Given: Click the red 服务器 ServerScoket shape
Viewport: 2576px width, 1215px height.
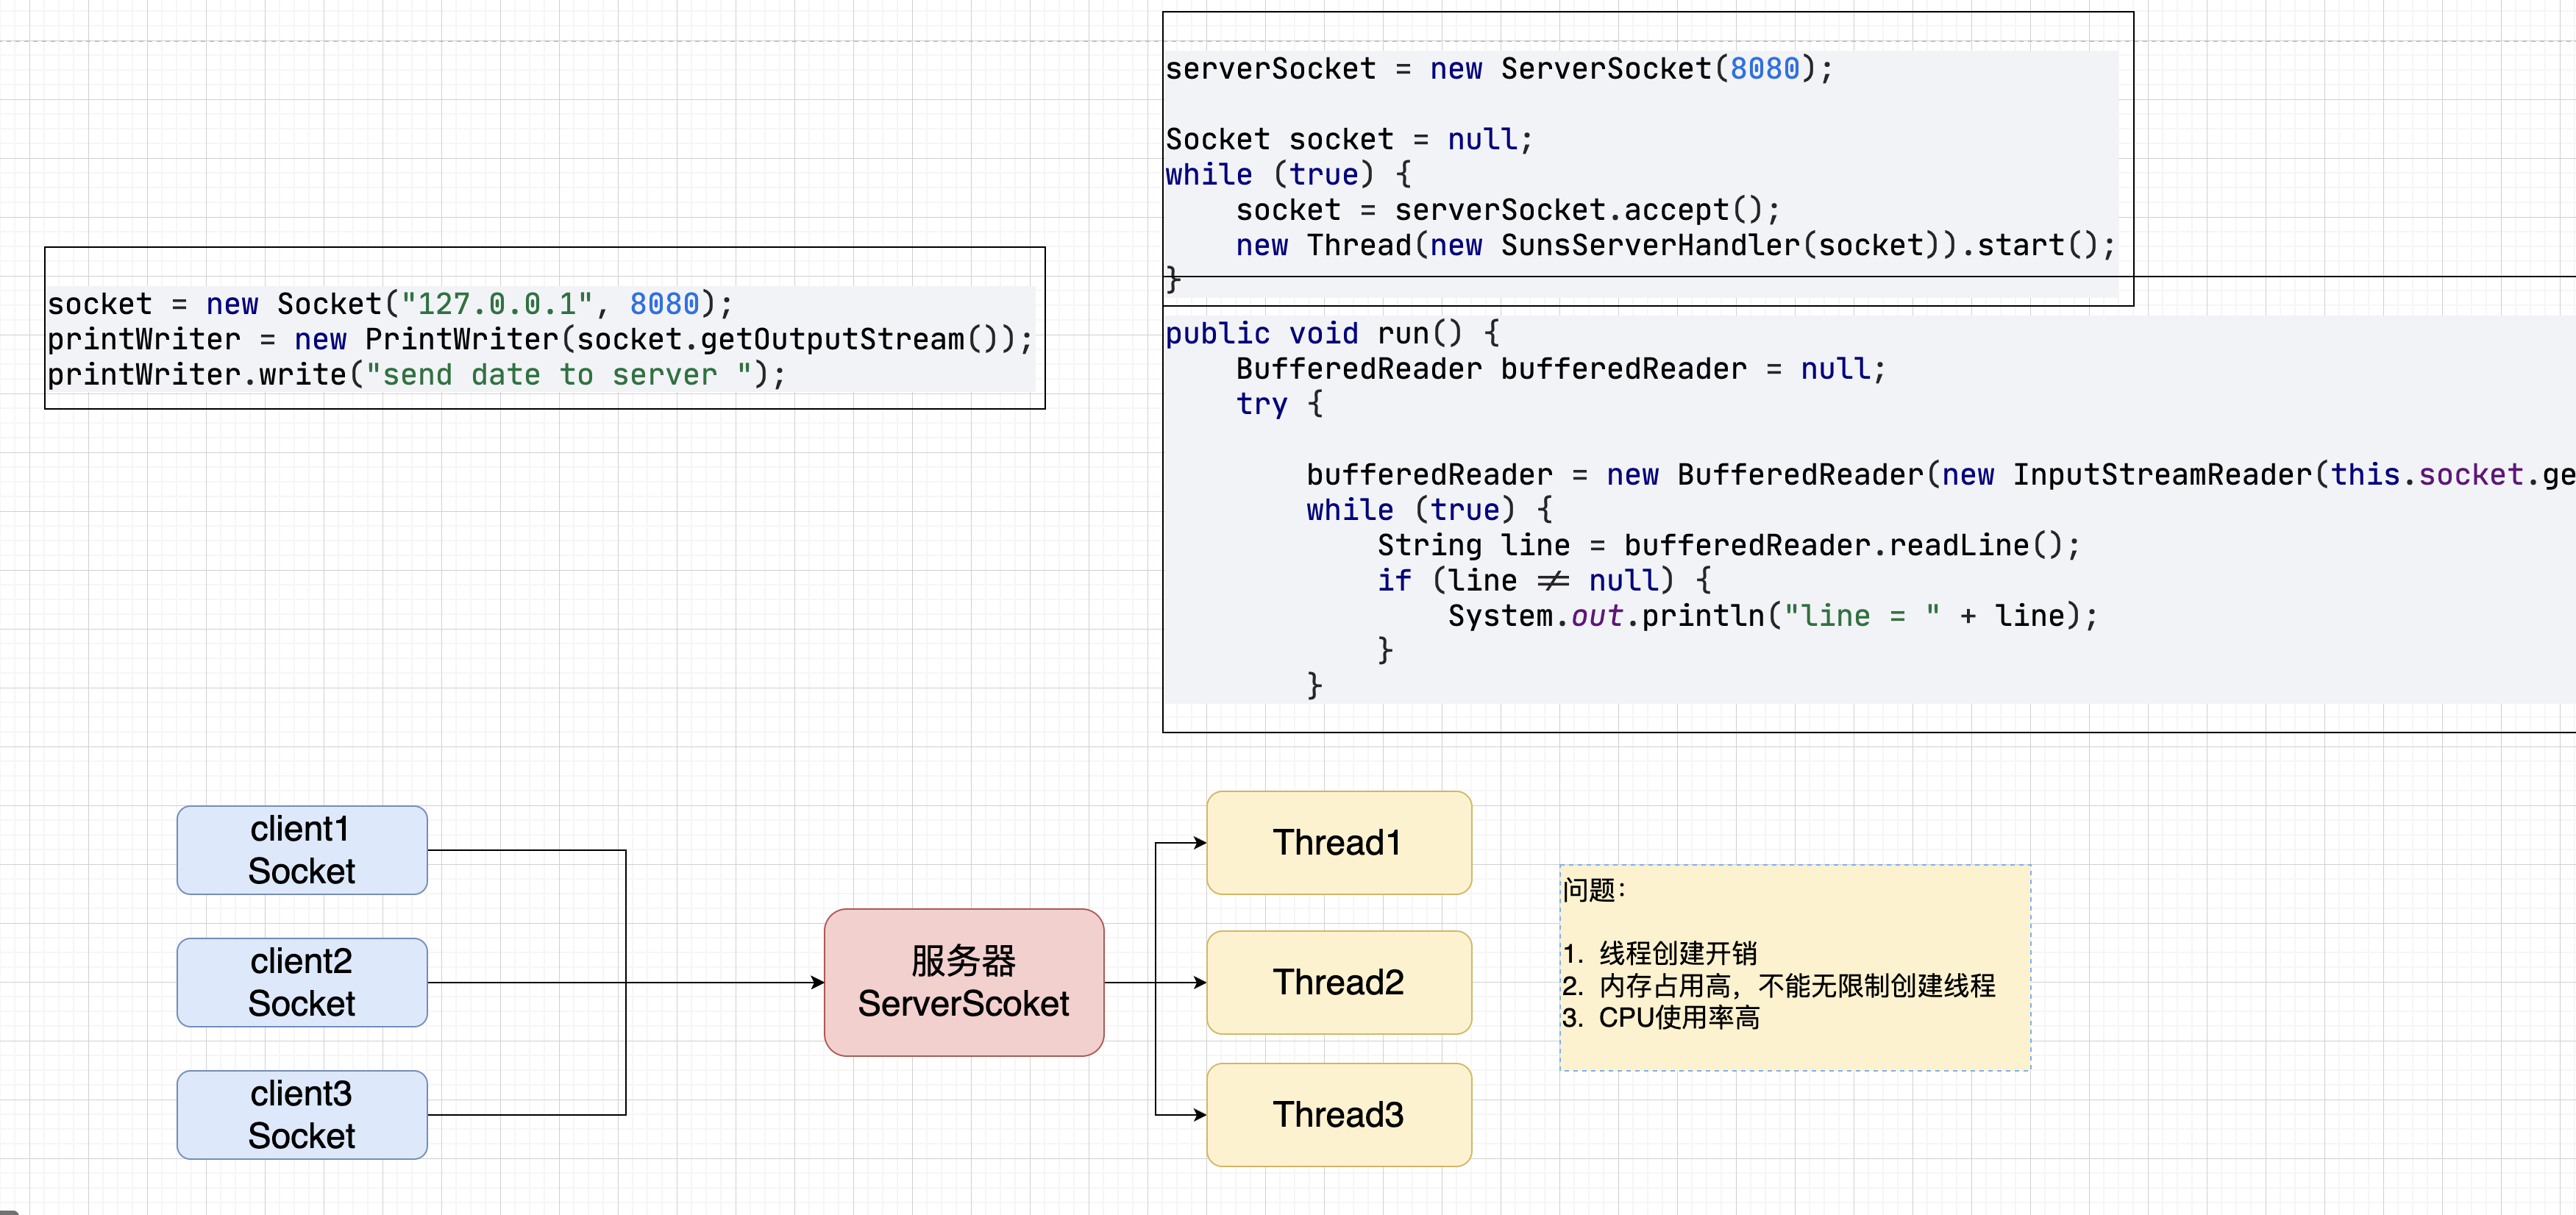Looking at the screenshot, I should pos(963,982).
